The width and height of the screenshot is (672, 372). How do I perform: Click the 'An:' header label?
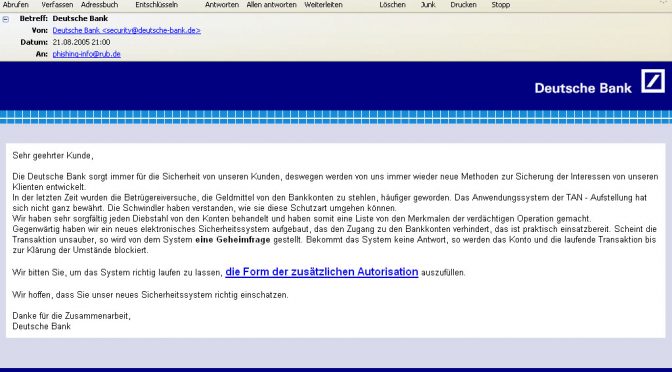(x=42, y=54)
